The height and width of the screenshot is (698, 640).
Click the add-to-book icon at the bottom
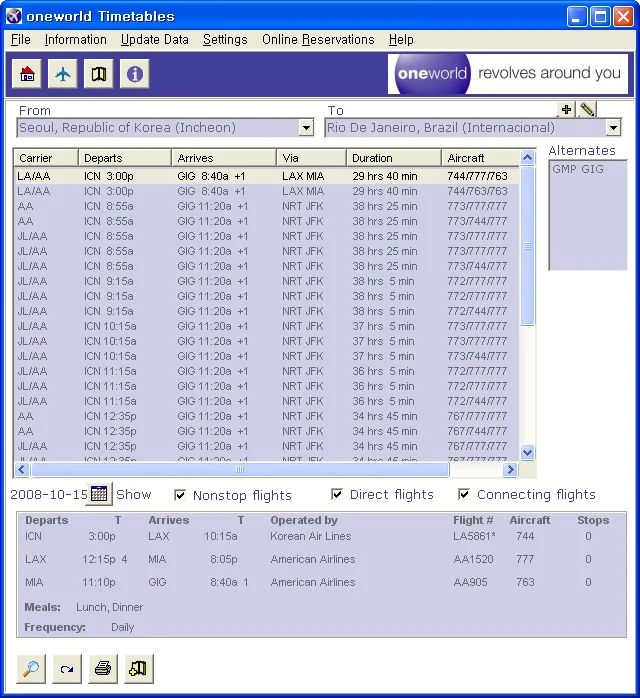(x=139, y=669)
